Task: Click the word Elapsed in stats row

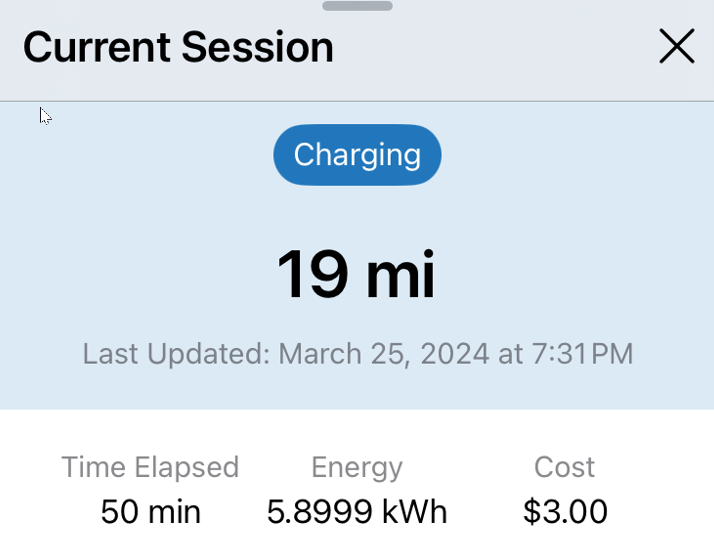Action: [187, 468]
